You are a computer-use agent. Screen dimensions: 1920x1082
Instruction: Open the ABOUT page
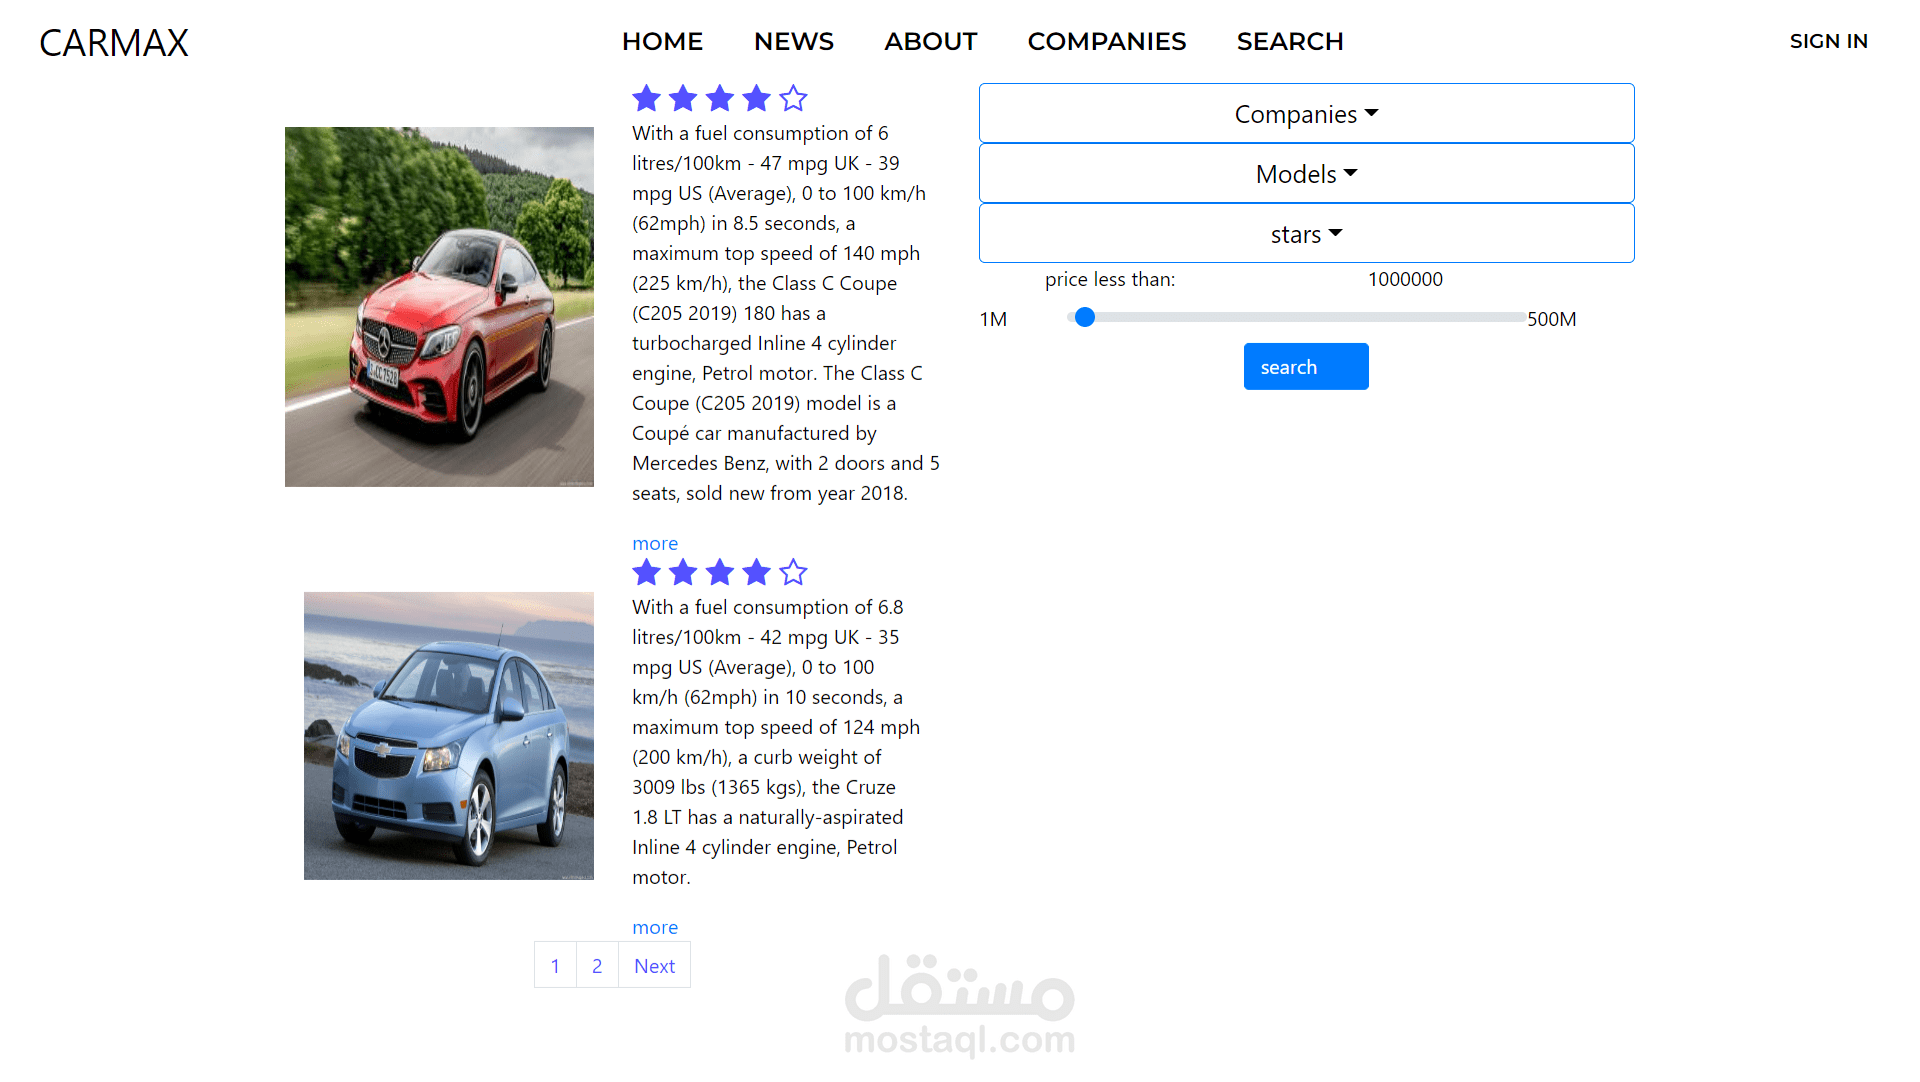pos(930,41)
